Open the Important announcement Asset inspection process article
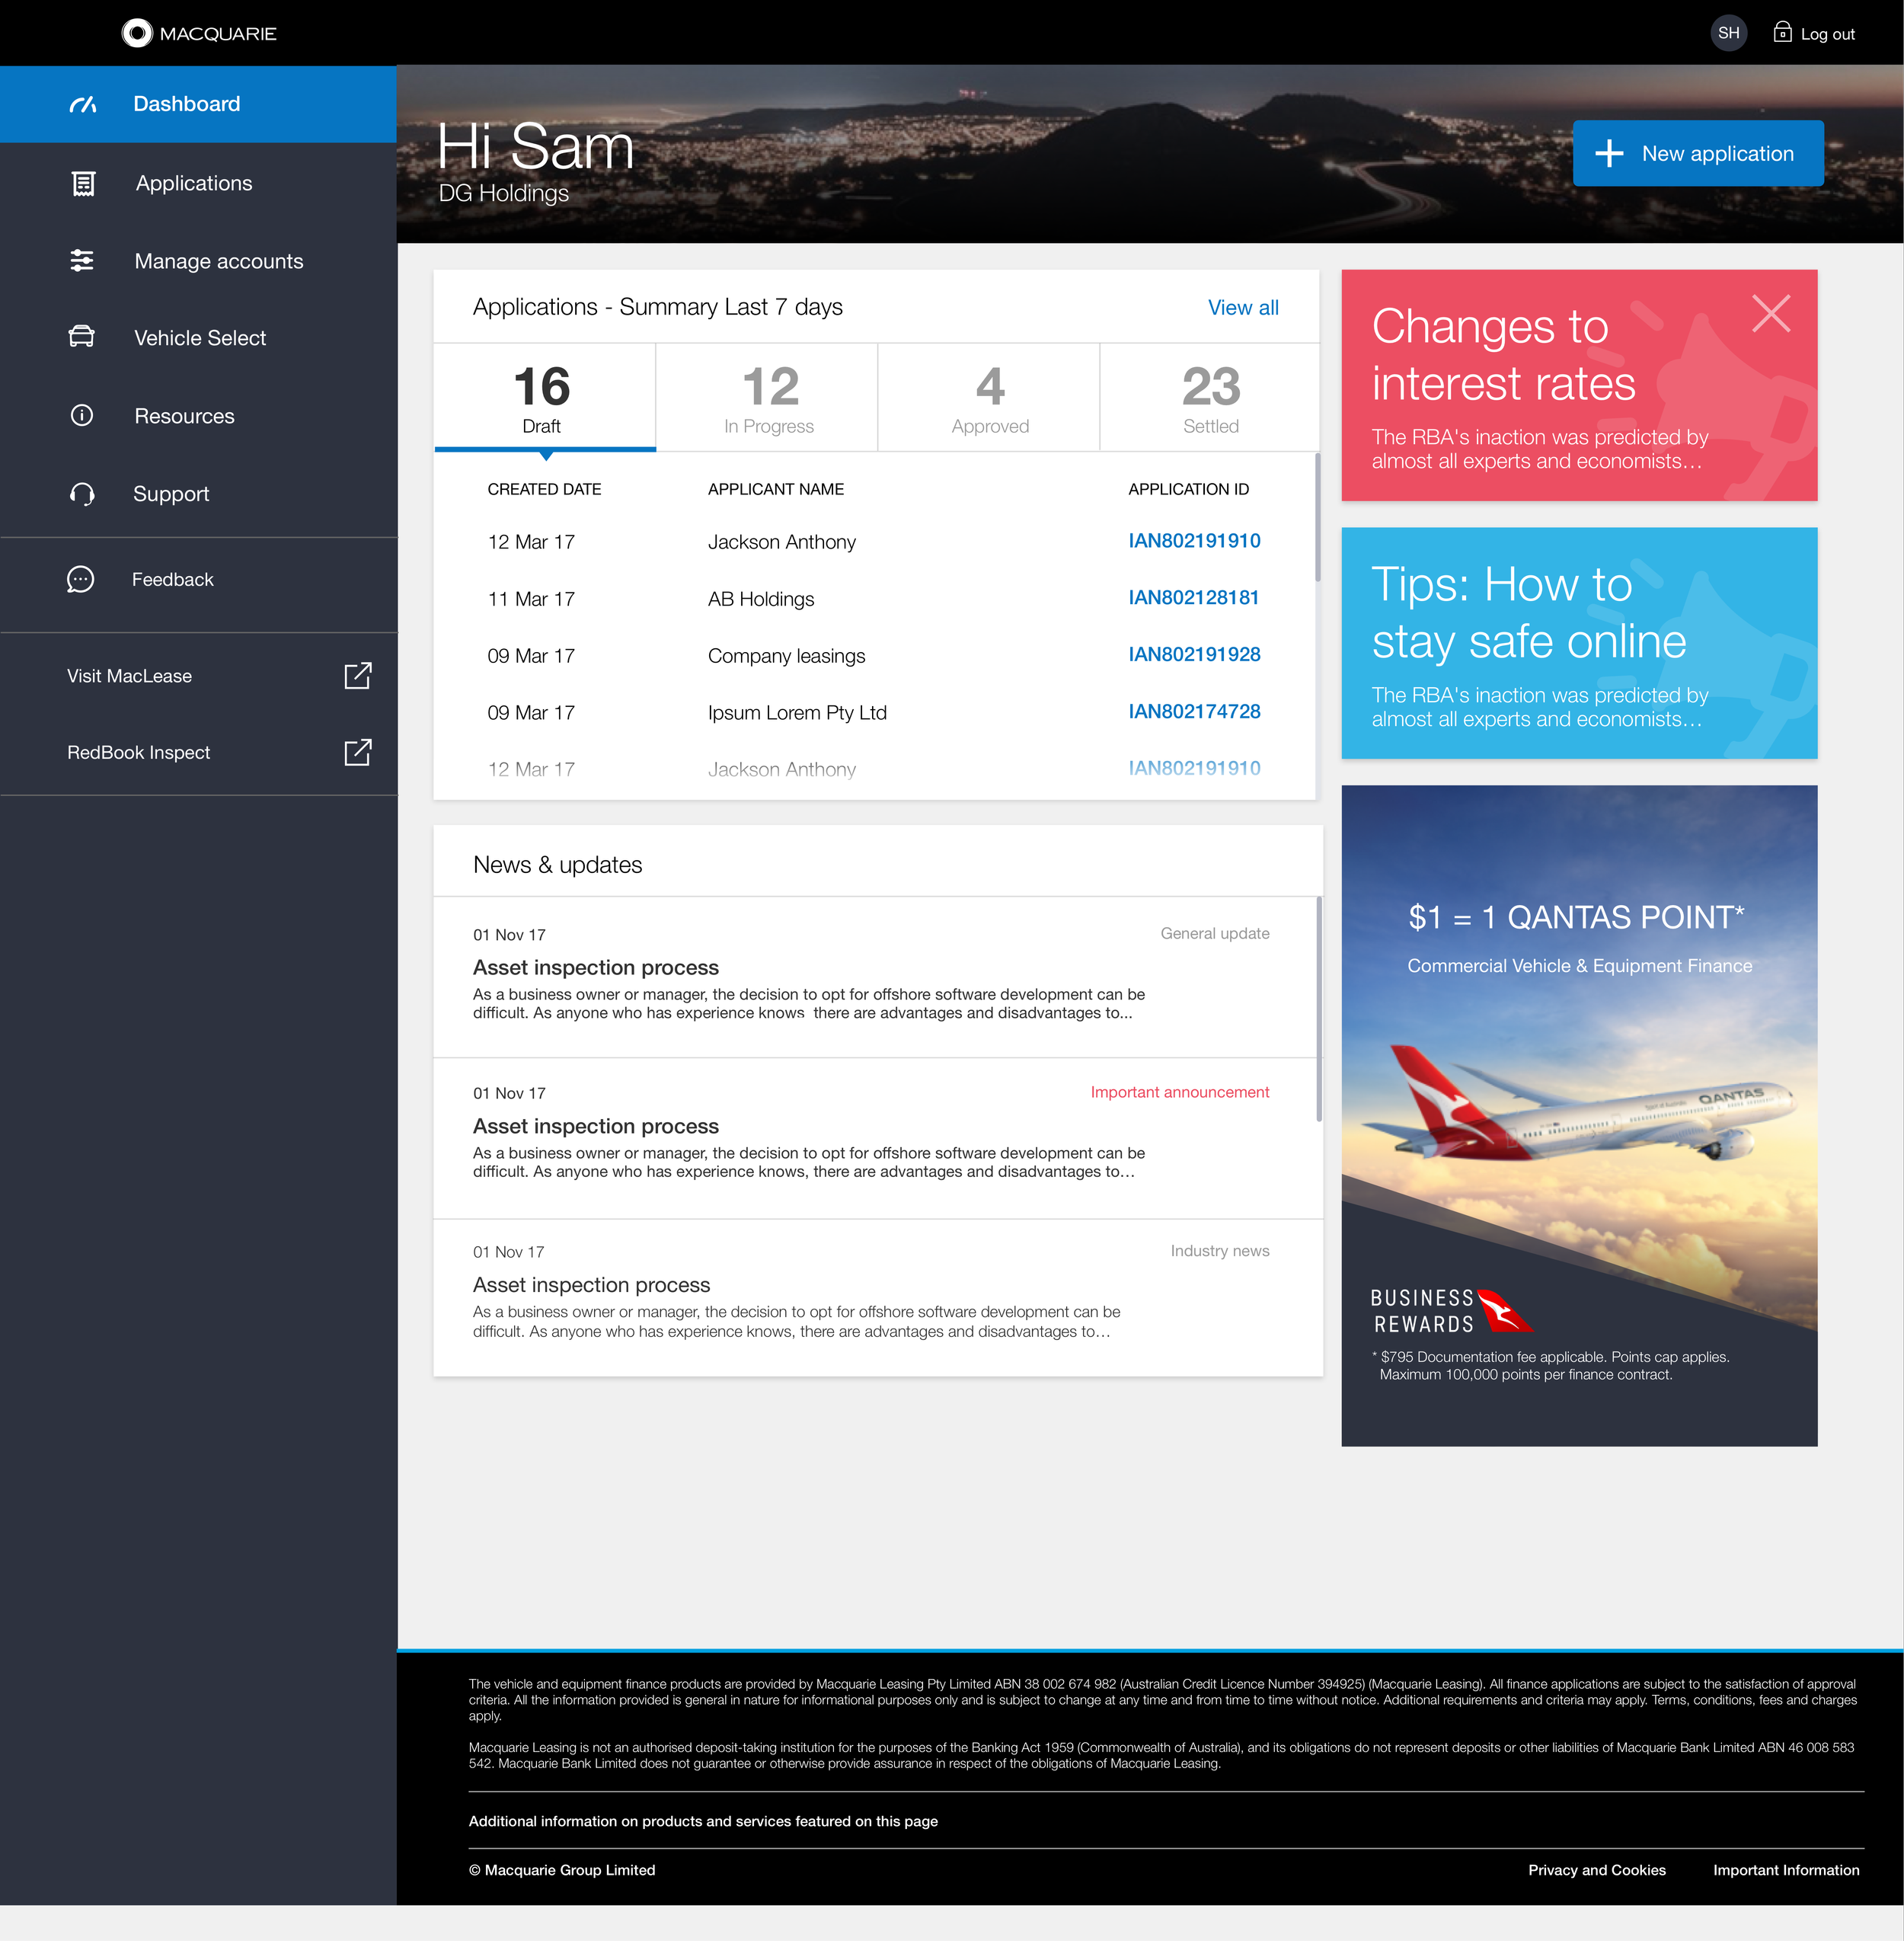This screenshot has width=1904, height=1941. coord(877,1138)
